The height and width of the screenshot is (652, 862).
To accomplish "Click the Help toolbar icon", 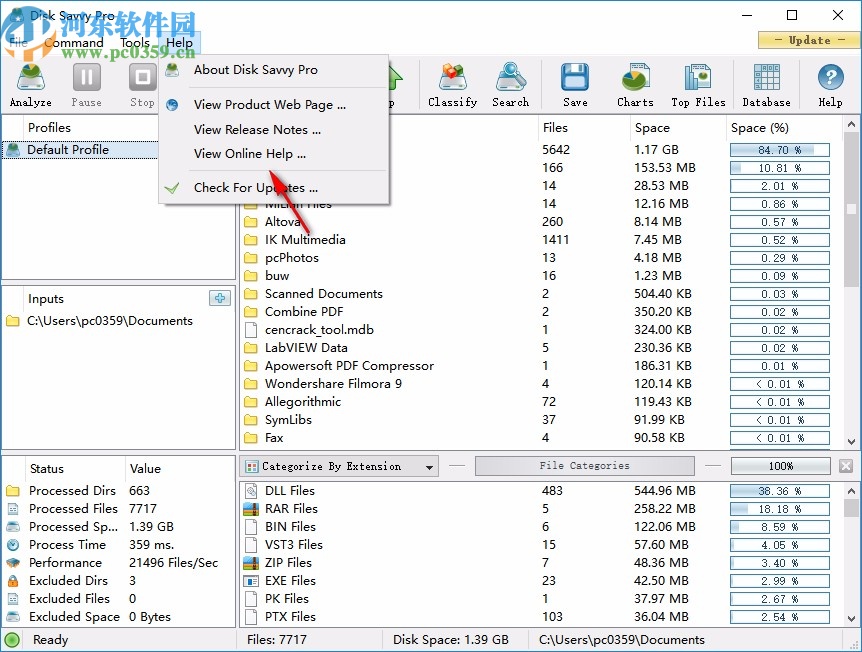I will [x=829, y=85].
